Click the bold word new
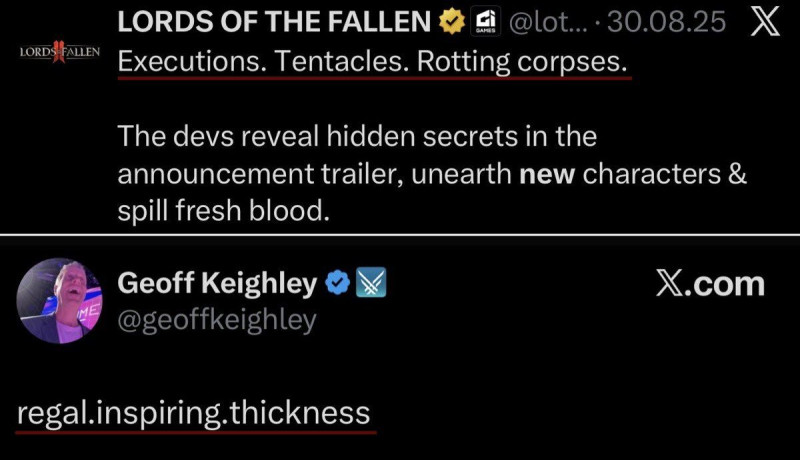The width and height of the screenshot is (800, 460). pos(547,174)
